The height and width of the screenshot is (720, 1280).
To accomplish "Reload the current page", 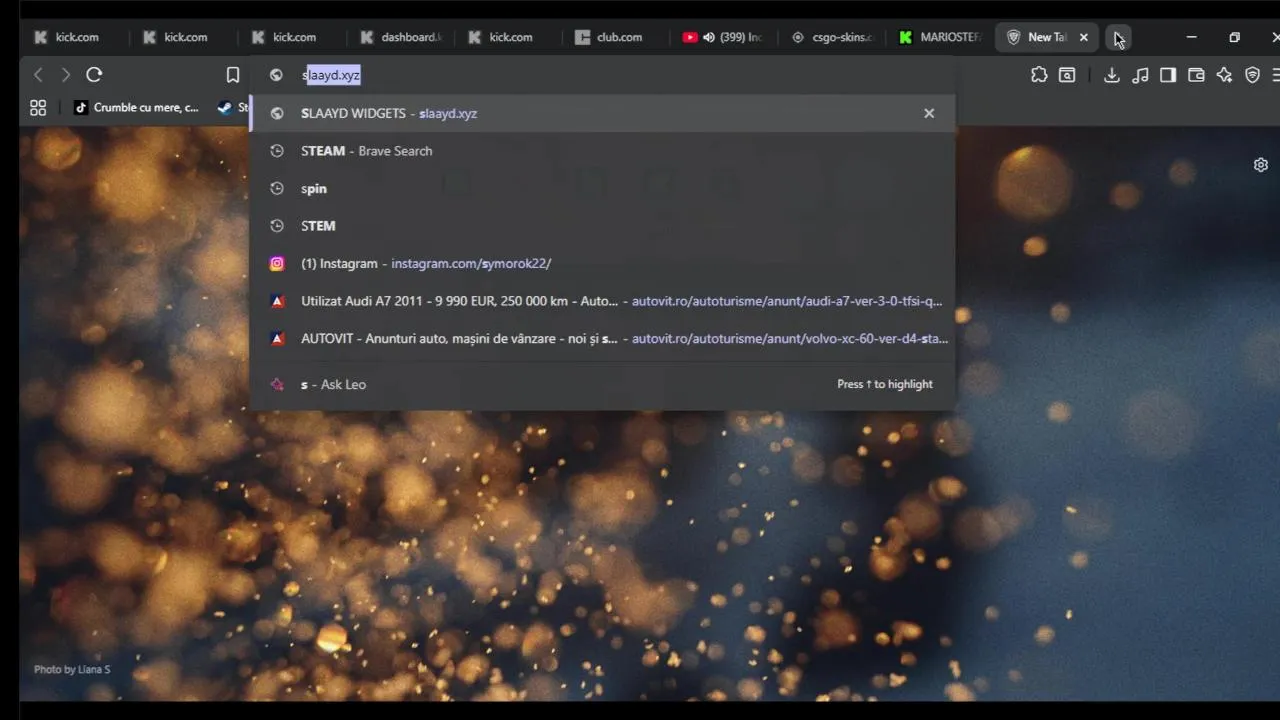I will tap(94, 75).
